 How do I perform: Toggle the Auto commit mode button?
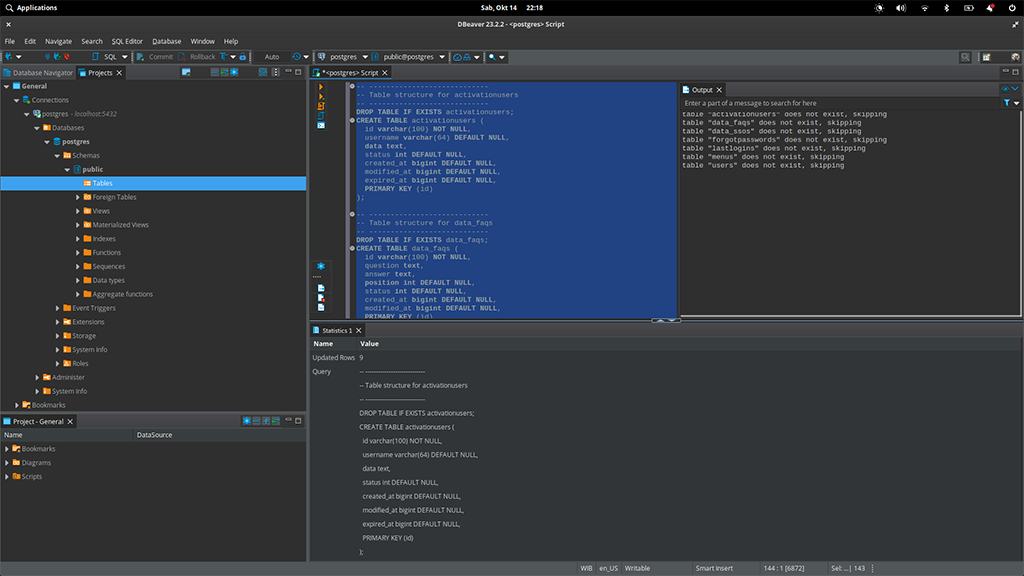point(272,57)
